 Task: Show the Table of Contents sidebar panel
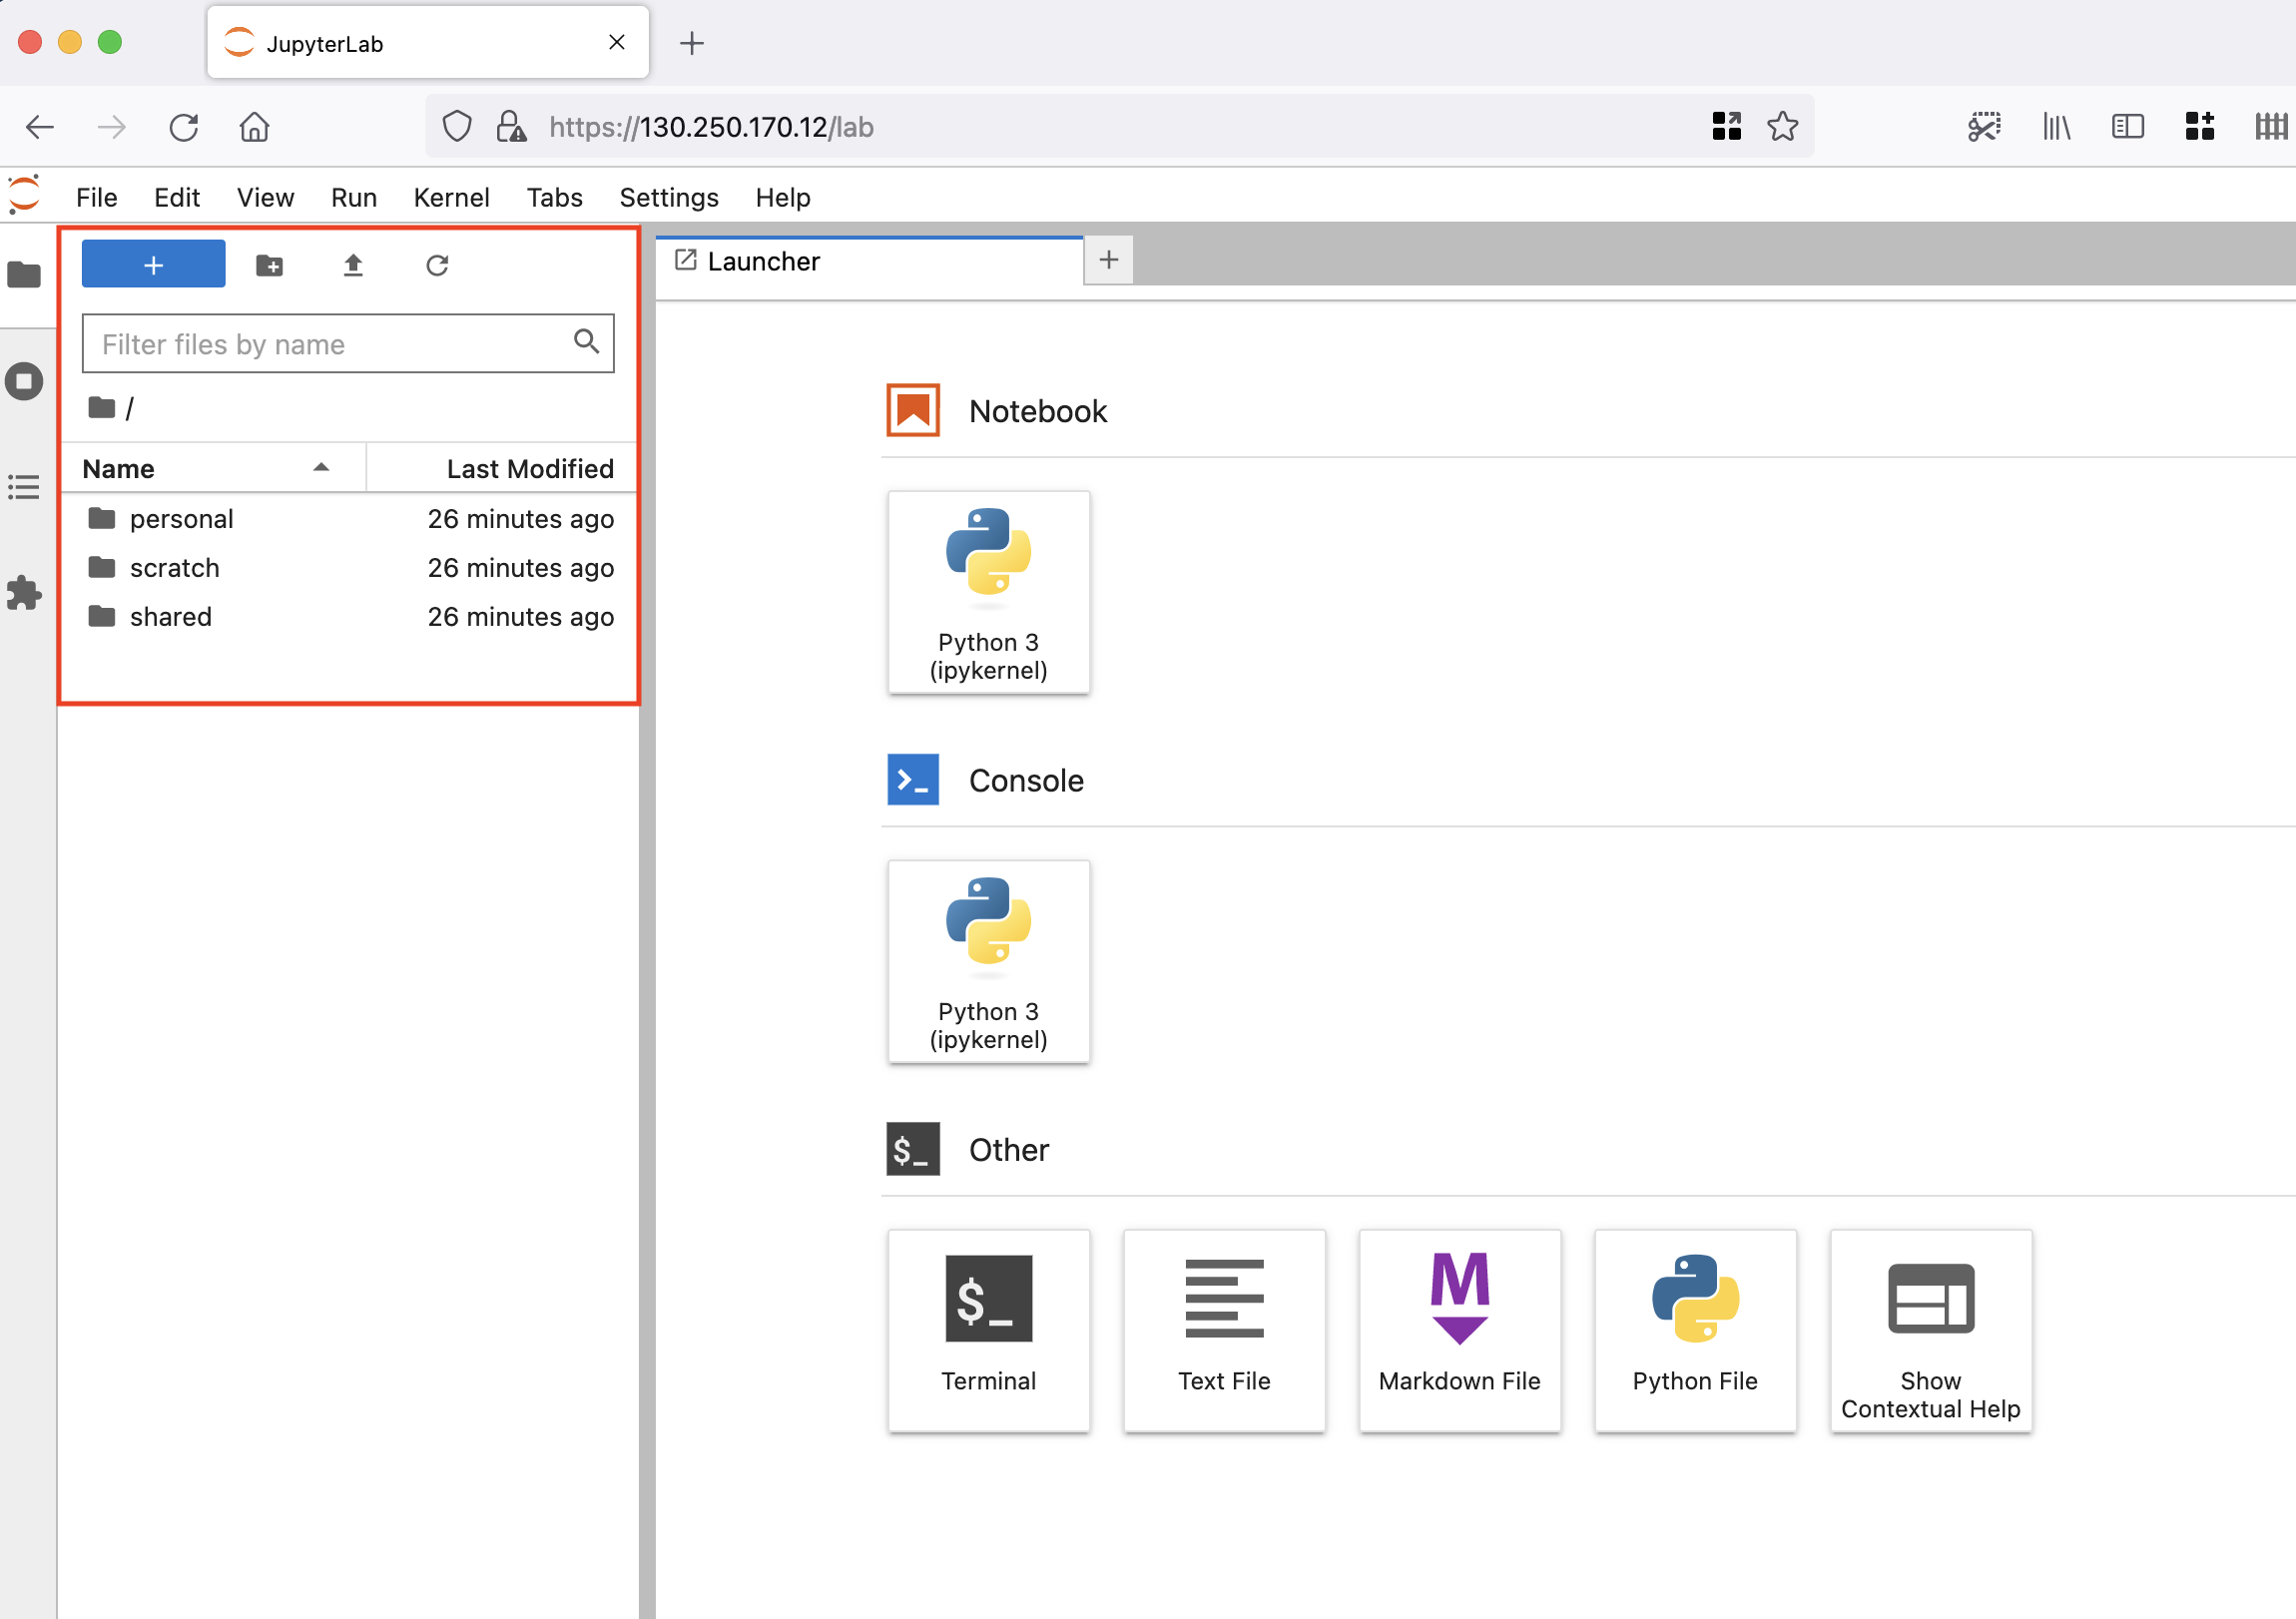(x=24, y=487)
